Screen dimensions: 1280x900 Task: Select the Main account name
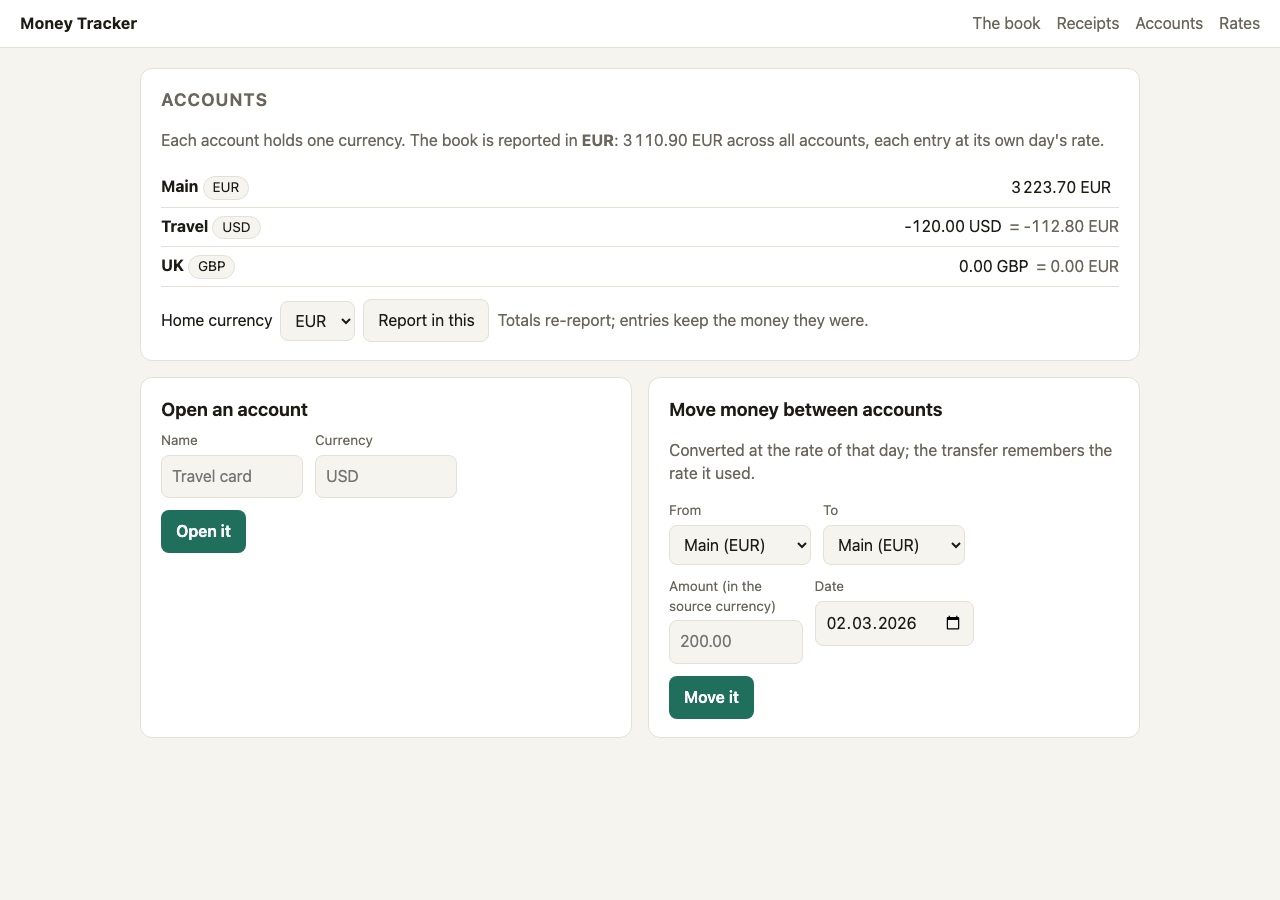click(x=180, y=187)
